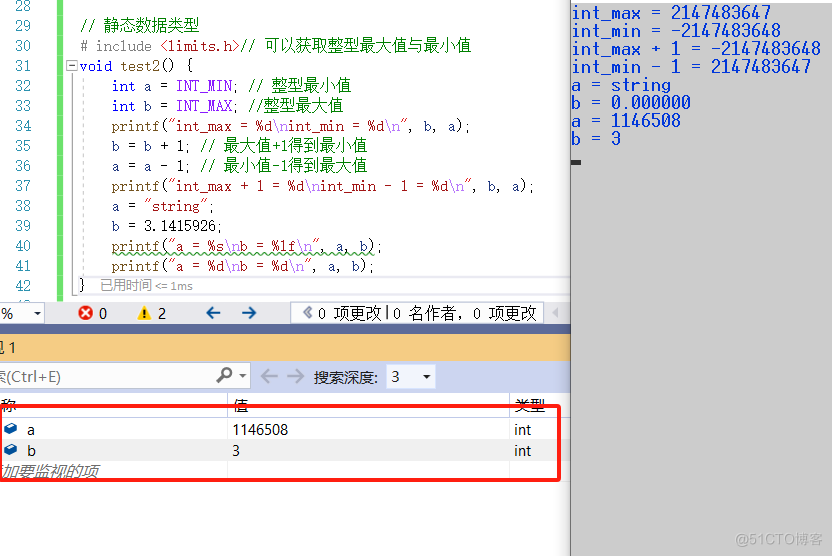The image size is (832, 556).
Task: Click the int type cell of b
Action: (523, 451)
